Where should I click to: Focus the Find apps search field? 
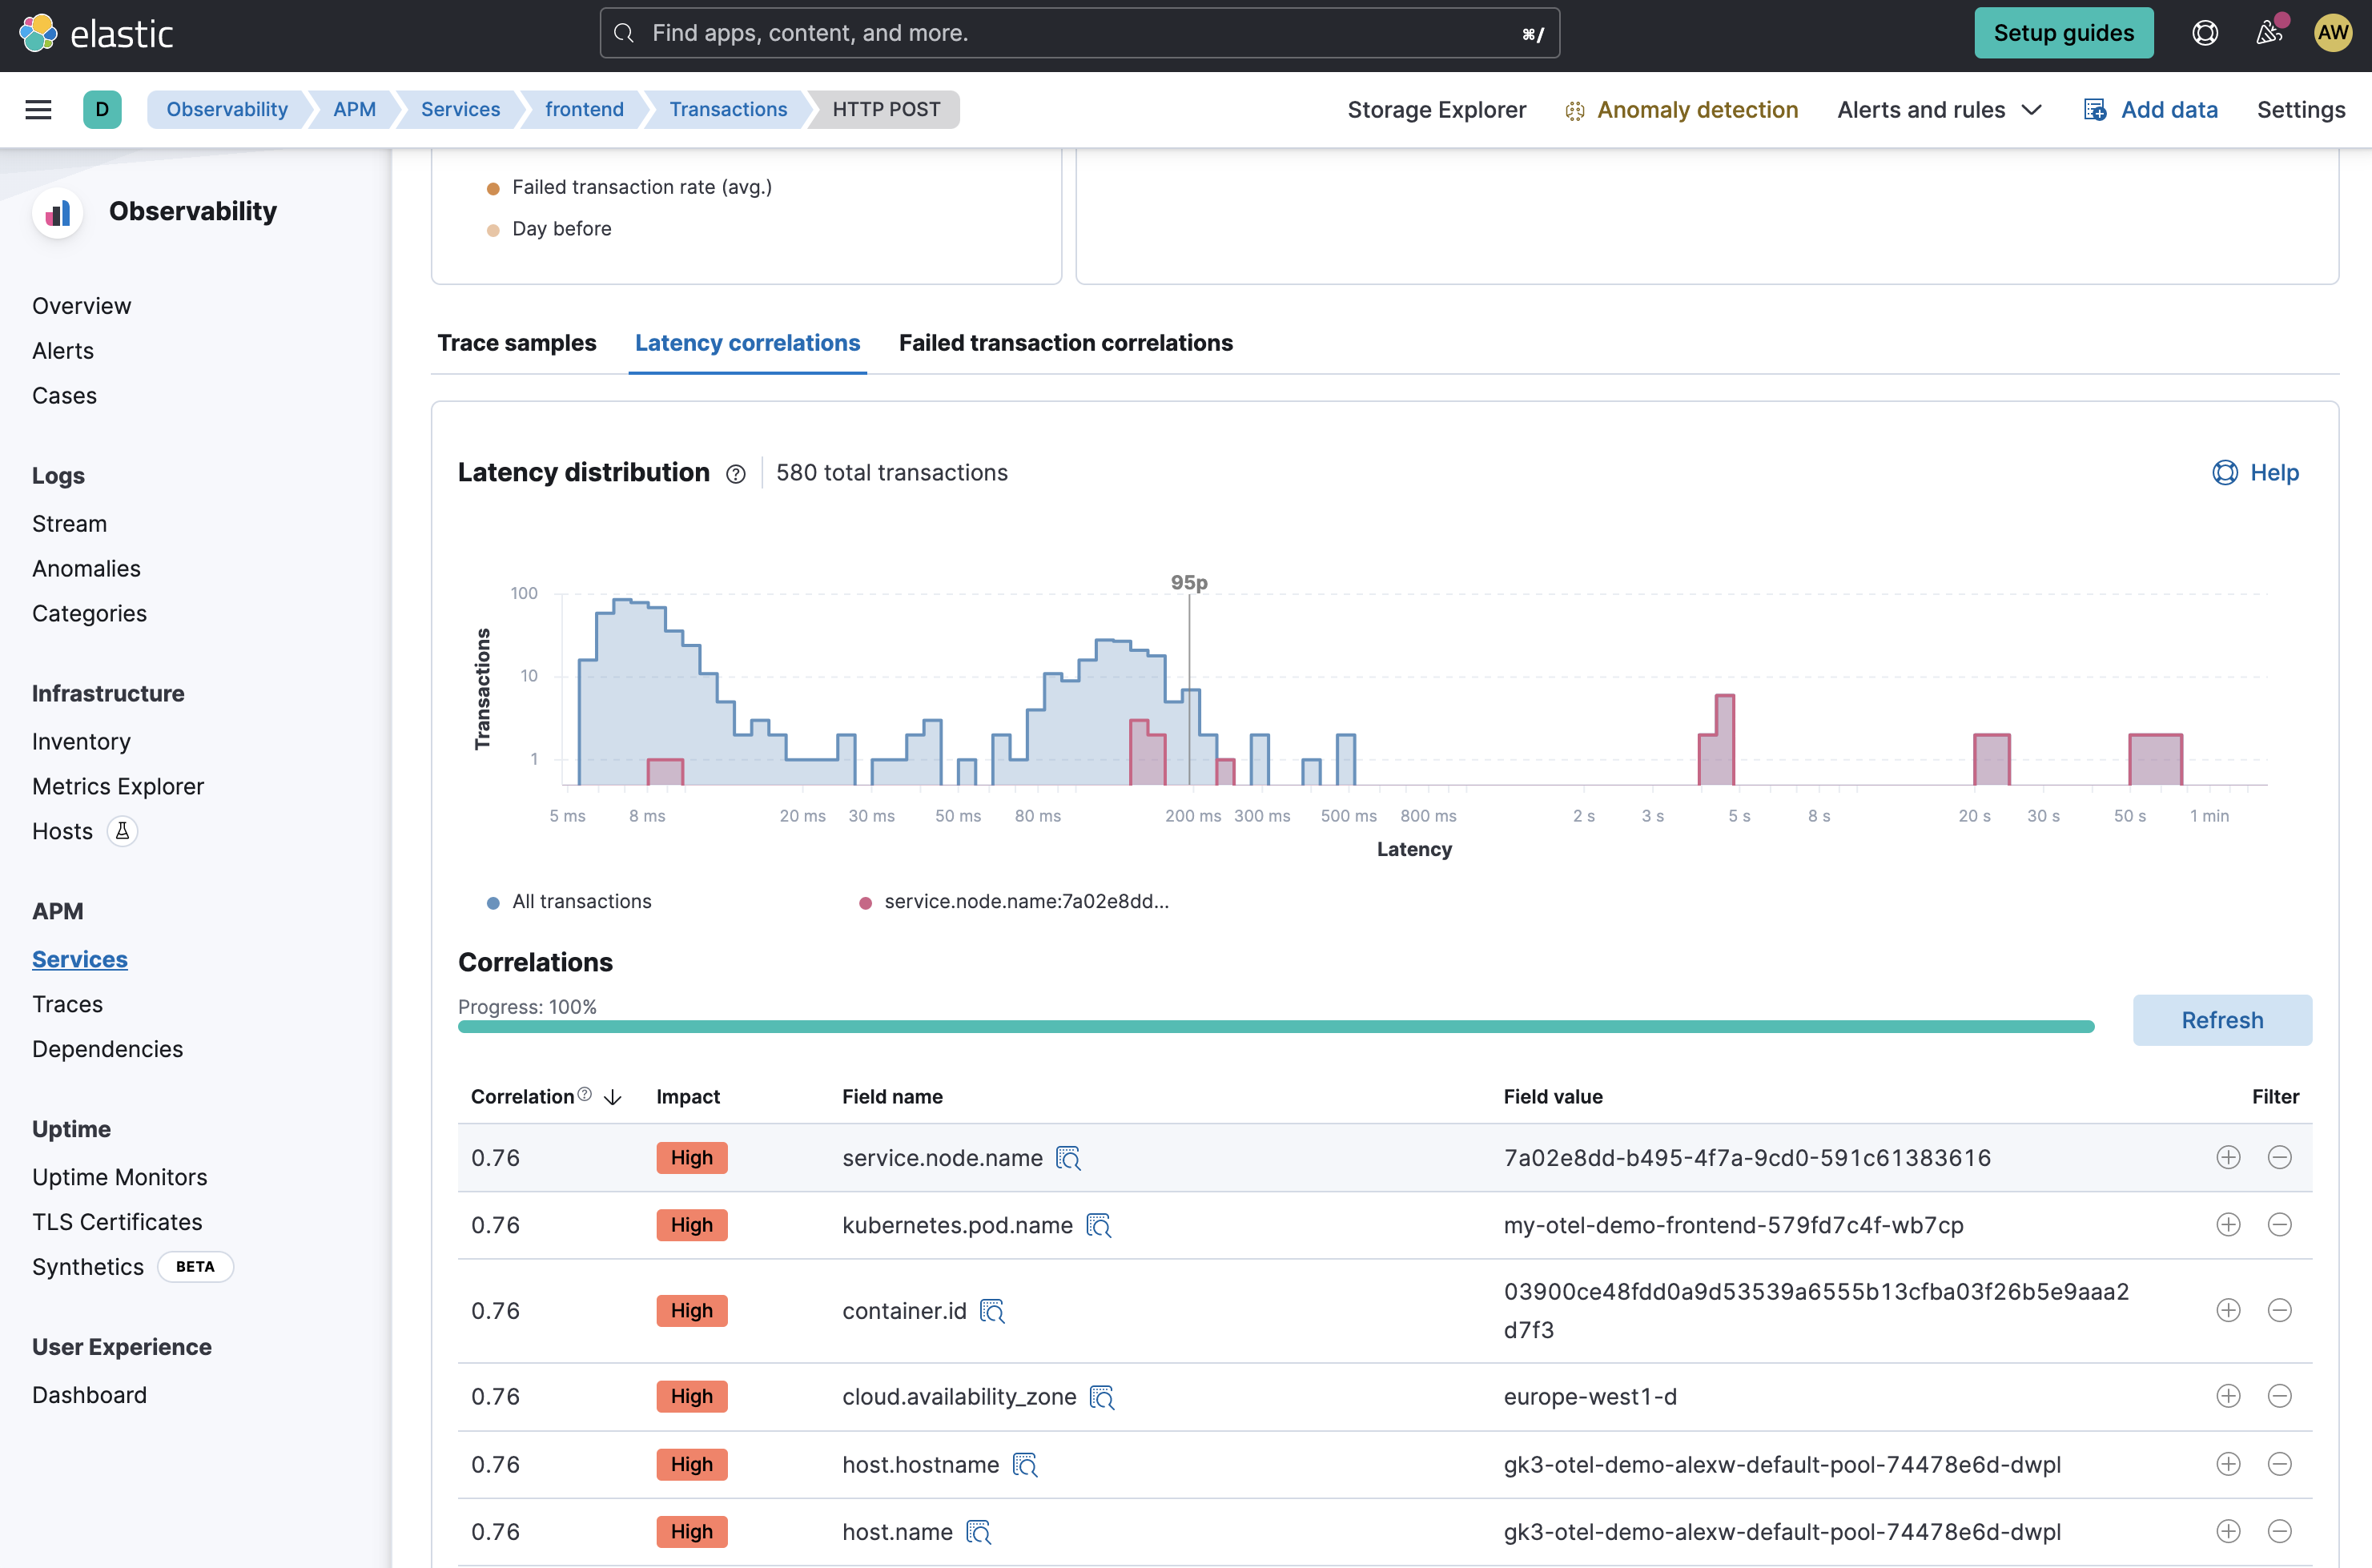click(1079, 33)
